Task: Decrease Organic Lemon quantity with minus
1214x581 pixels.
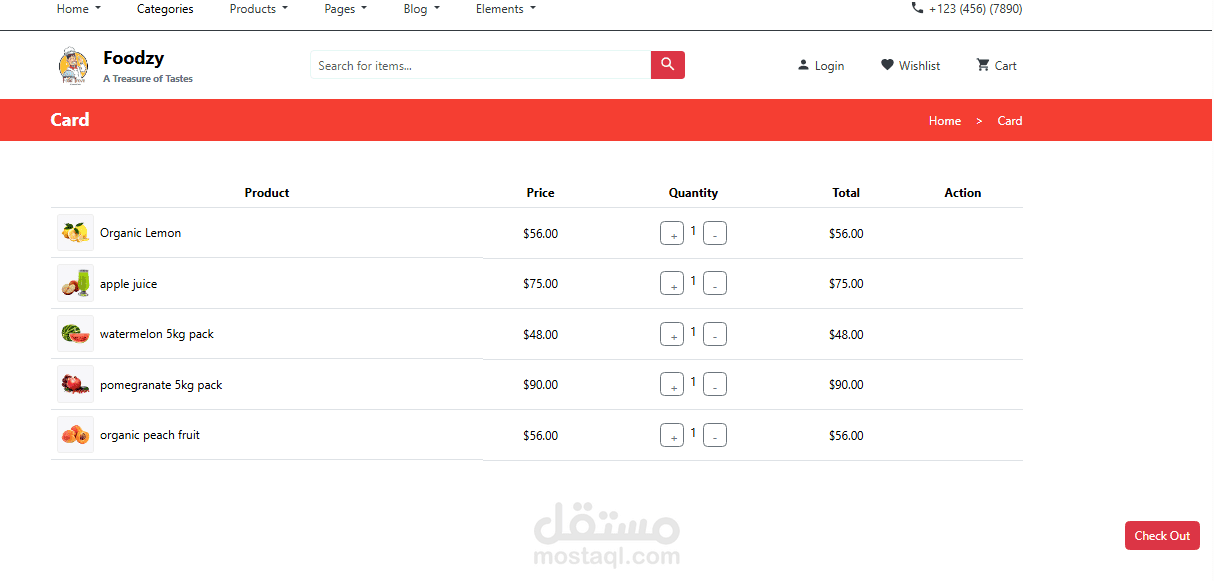Action: point(715,233)
